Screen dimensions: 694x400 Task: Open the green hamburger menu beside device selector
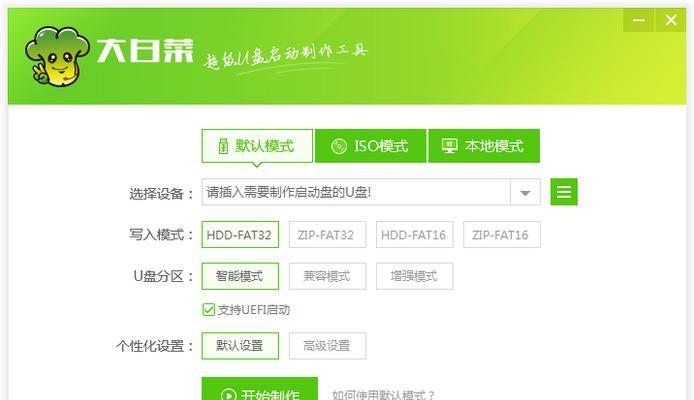click(x=564, y=192)
